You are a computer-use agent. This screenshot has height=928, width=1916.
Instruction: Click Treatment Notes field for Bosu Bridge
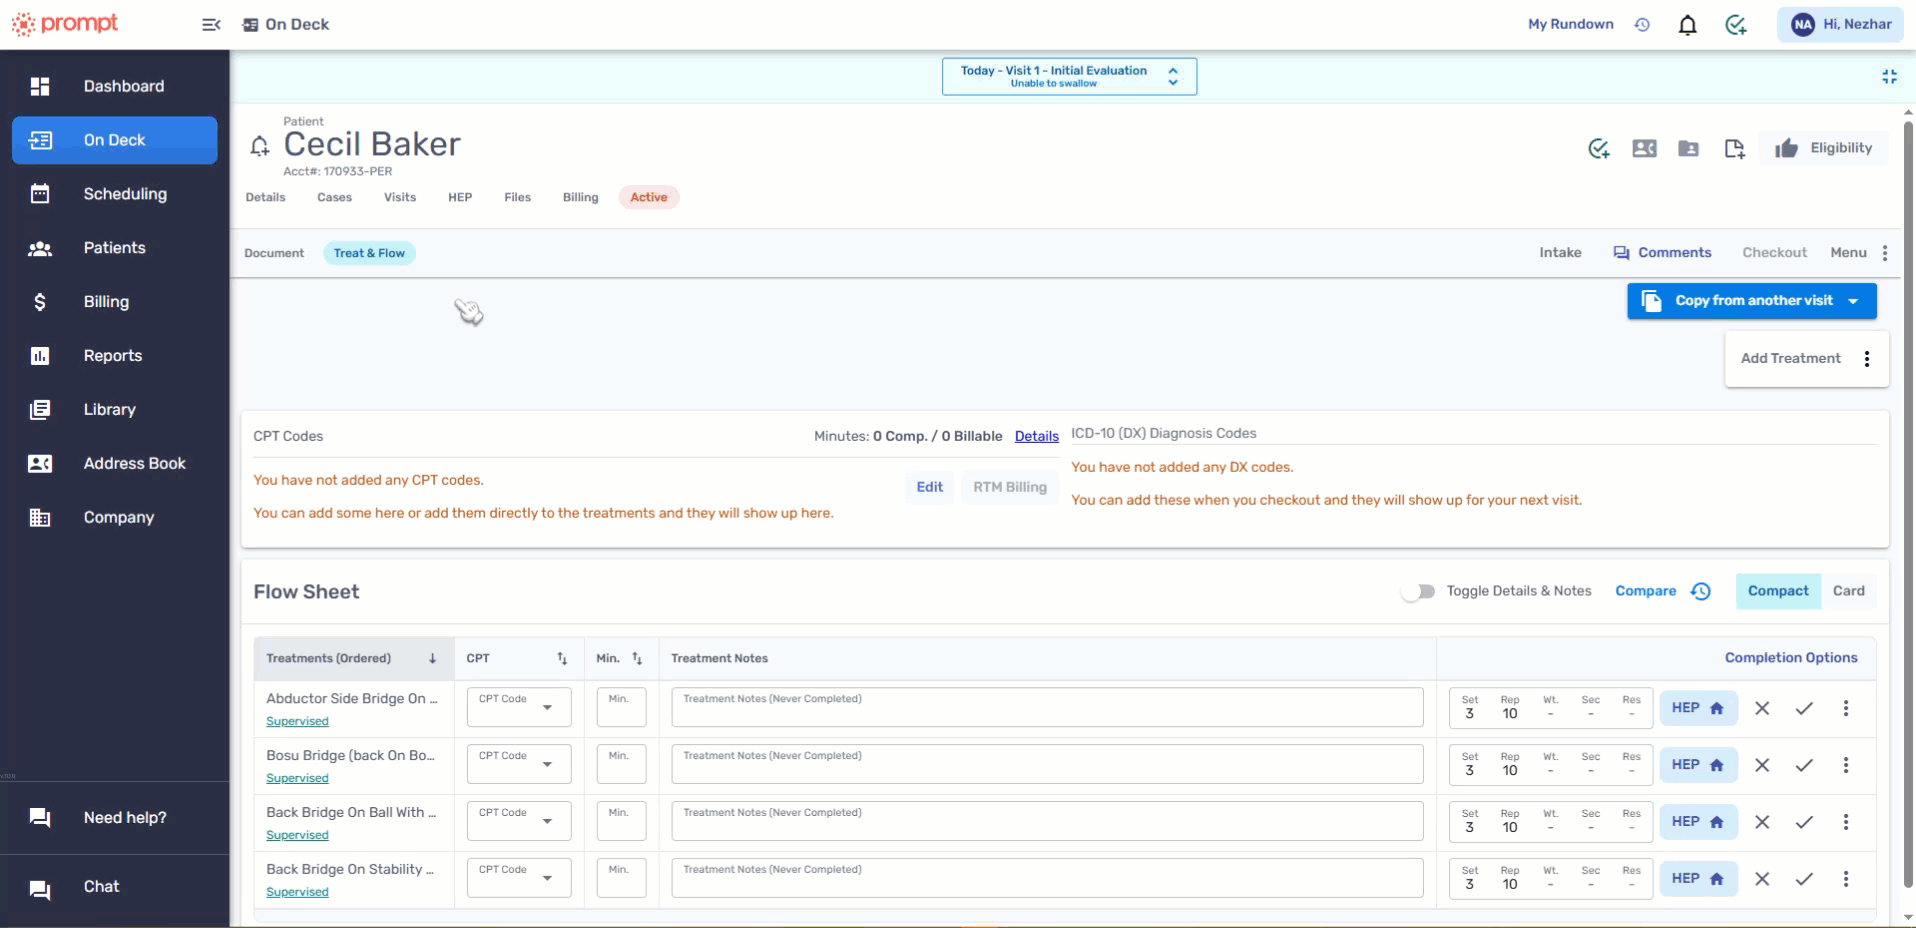pos(1047,764)
